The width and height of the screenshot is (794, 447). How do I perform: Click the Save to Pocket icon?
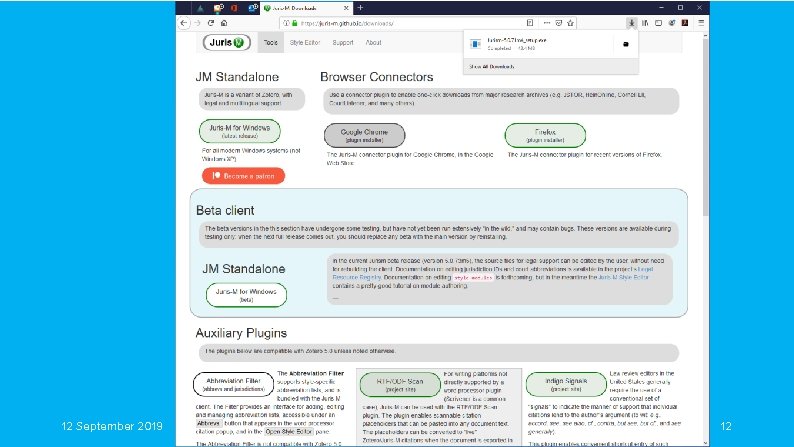[559, 23]
